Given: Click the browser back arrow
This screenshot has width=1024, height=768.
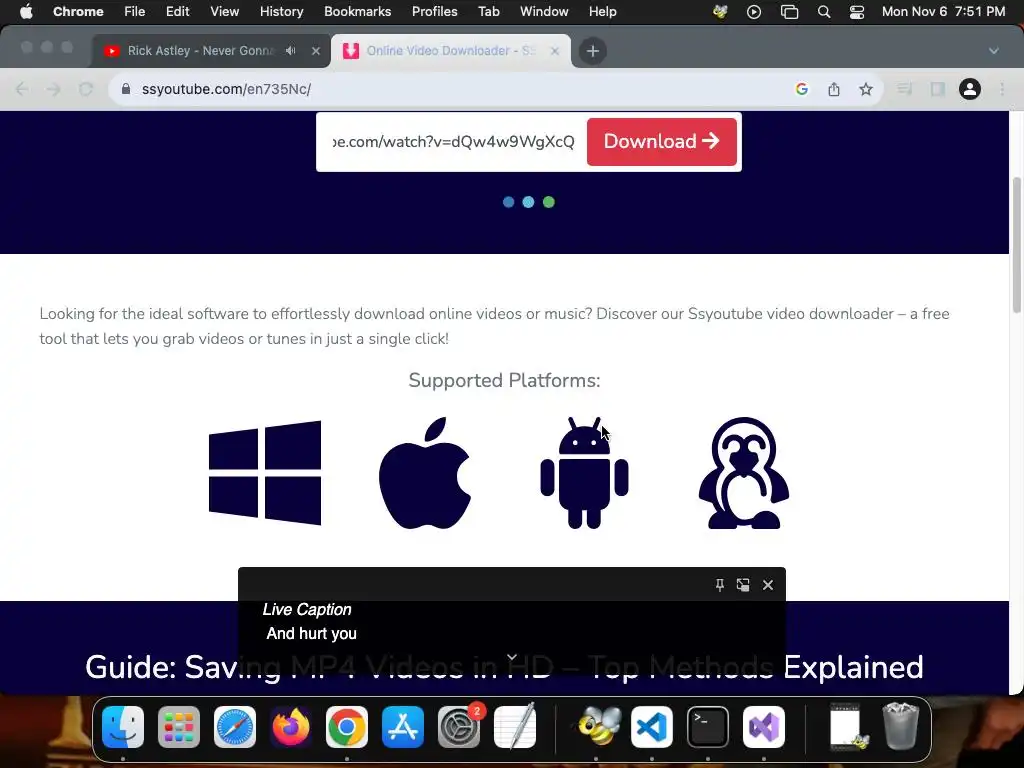Looking at the screenshot, I should point(22,89).
